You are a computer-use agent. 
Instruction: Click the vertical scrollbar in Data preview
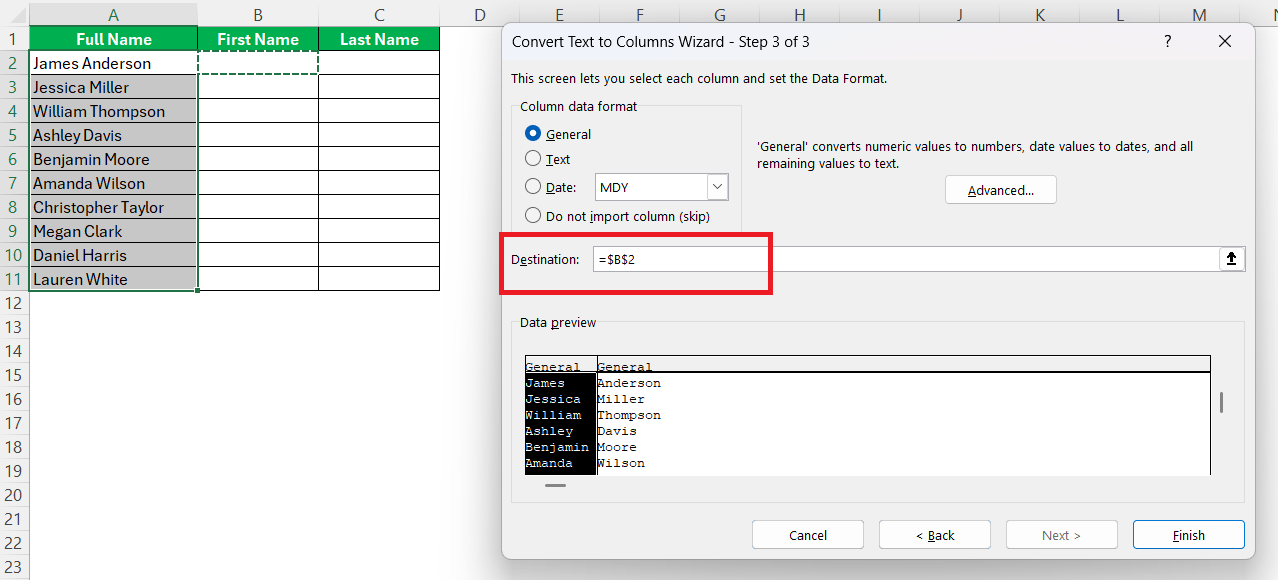coord(1221,403)
